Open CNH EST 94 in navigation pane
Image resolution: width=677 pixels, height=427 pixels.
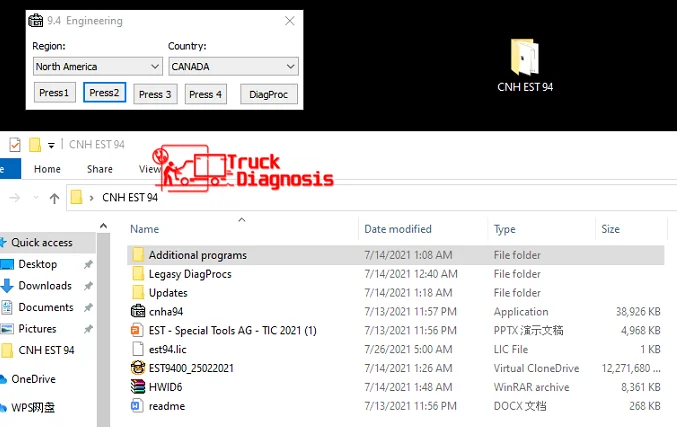point(46,350)
